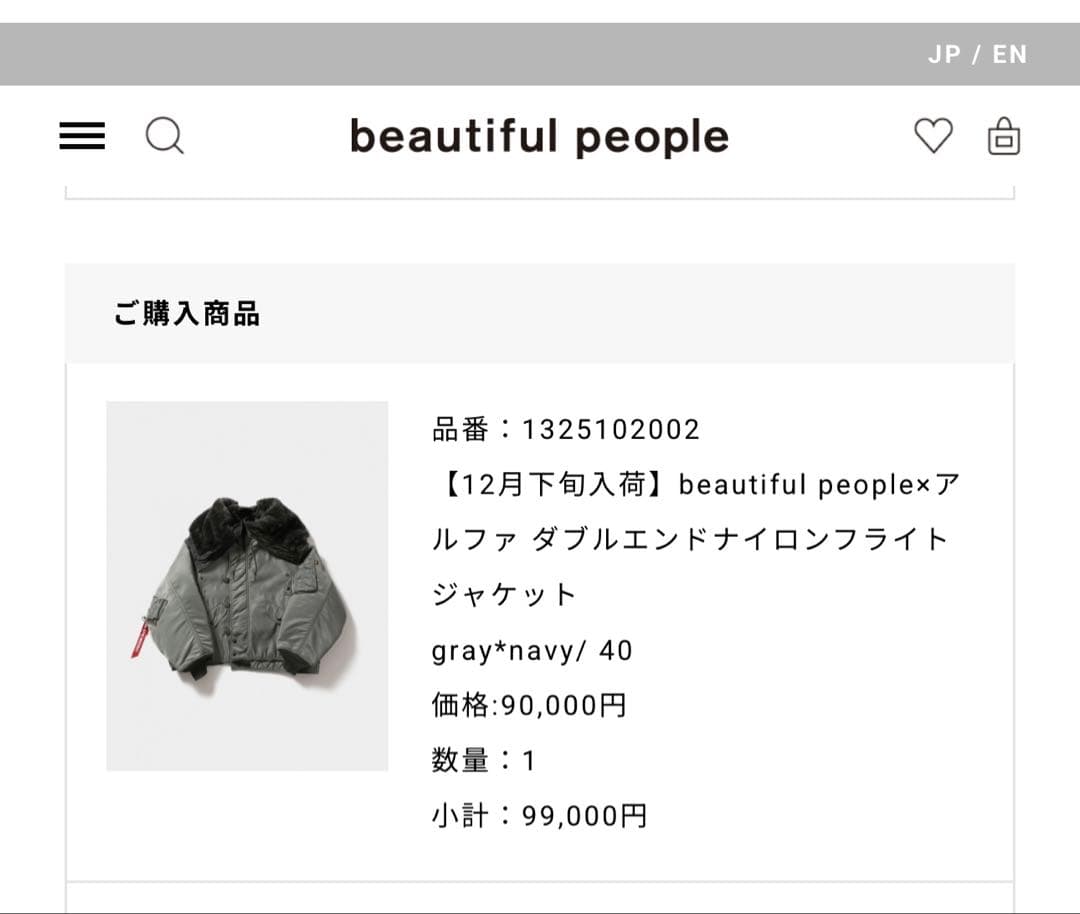This screenshot has width=1080, height=914.
Task: Select product number 1325102002
Action: click(x=566, y=430)
